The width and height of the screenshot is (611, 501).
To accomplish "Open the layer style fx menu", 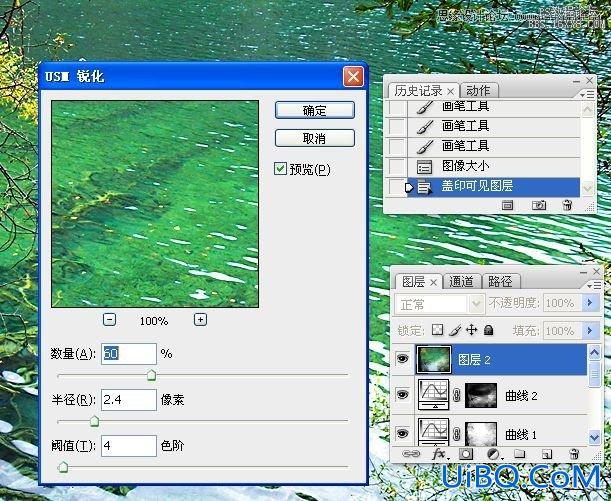I will pos(440,454).
